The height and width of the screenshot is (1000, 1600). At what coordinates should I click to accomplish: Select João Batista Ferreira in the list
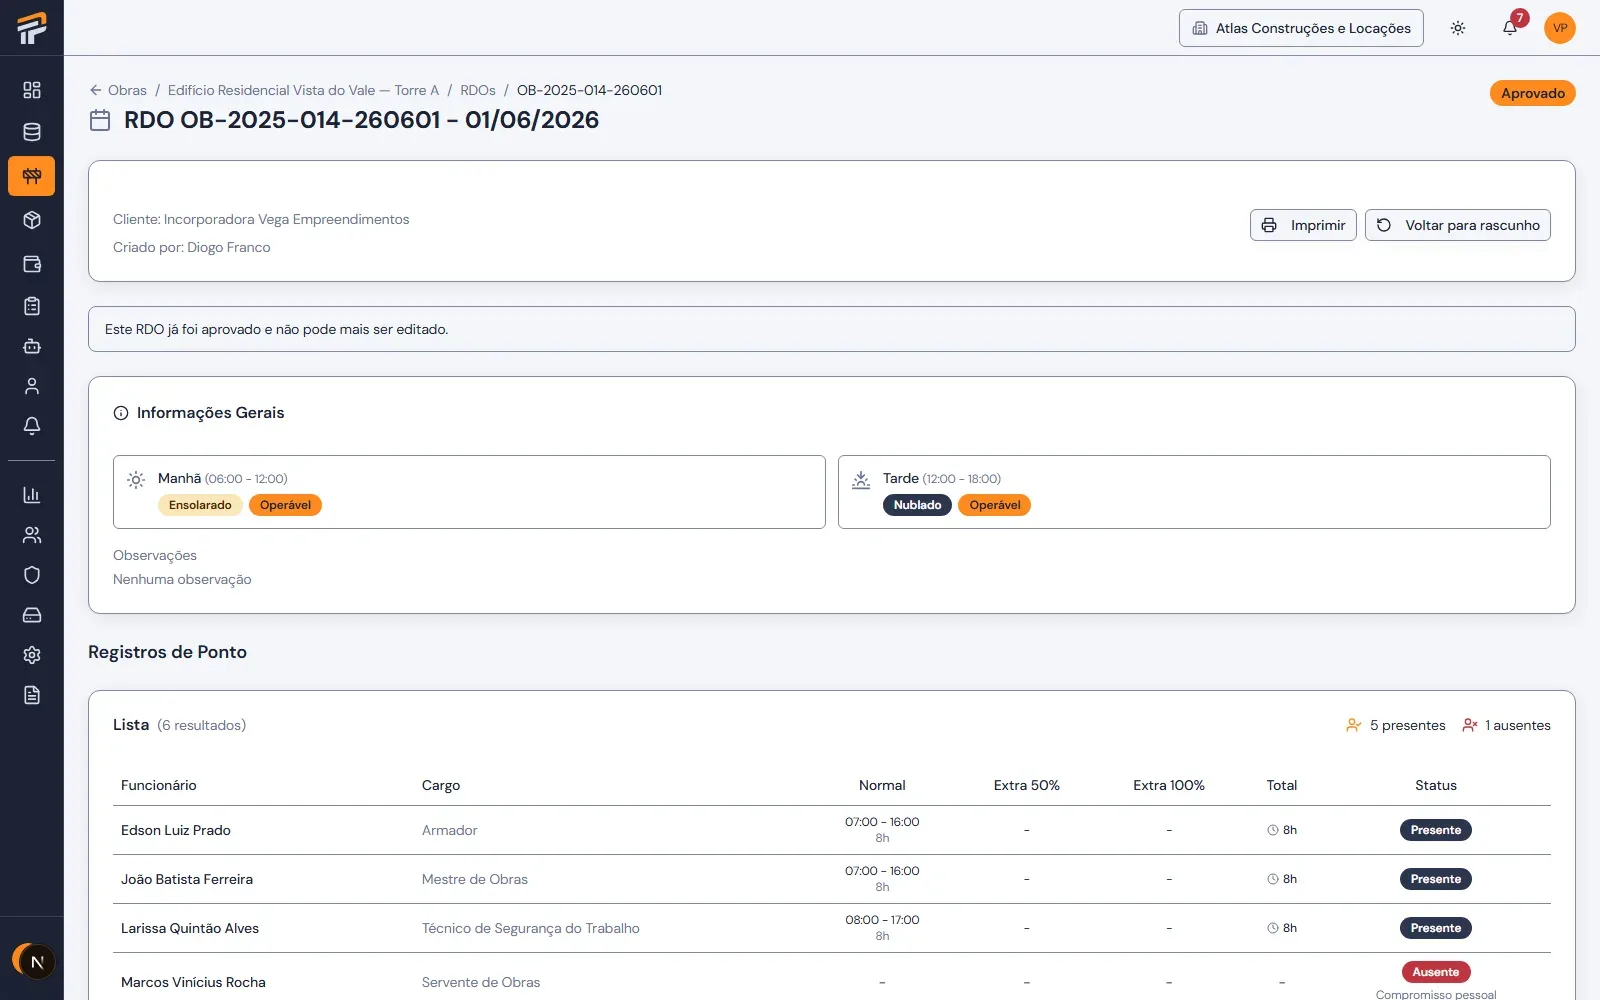coord(187,879)
